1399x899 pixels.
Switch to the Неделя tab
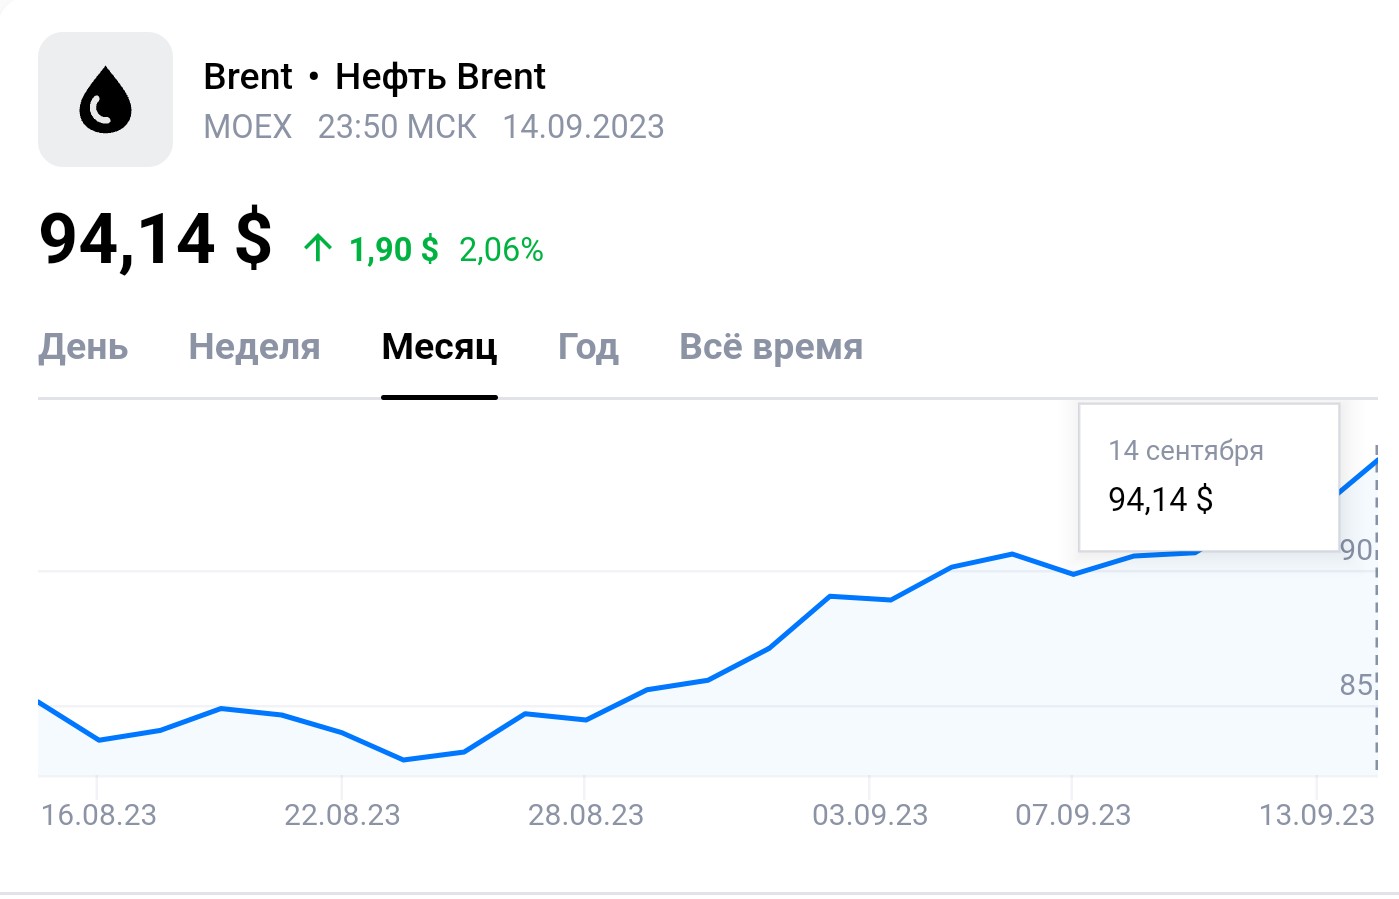[x=254, y=347]
